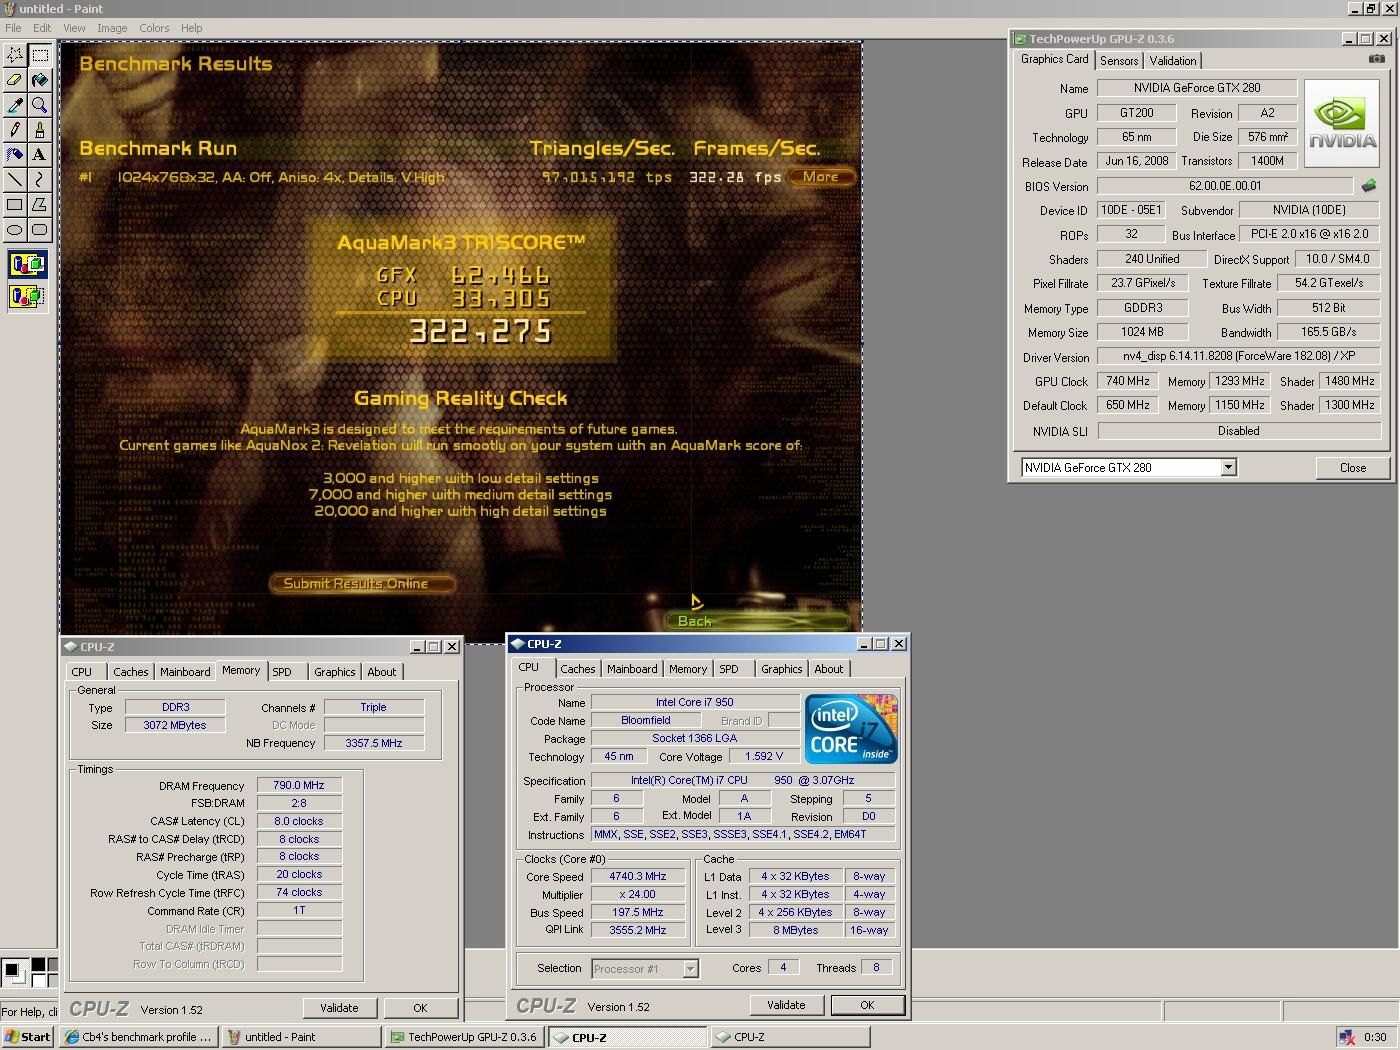Click the NB Frequency value 3357.5 MHz
1400x1050 pixels.
tap(374, 743)
